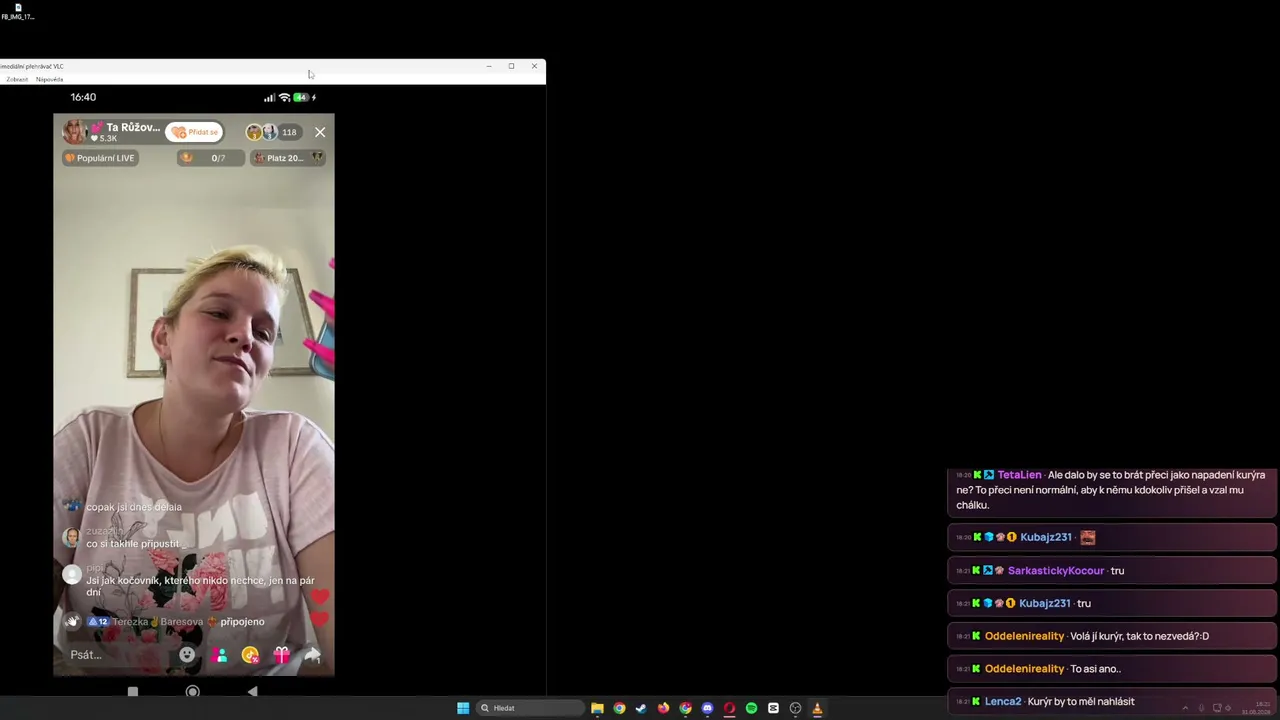Open the 'Platz 20...' ranking pill

tap(289, 158)
